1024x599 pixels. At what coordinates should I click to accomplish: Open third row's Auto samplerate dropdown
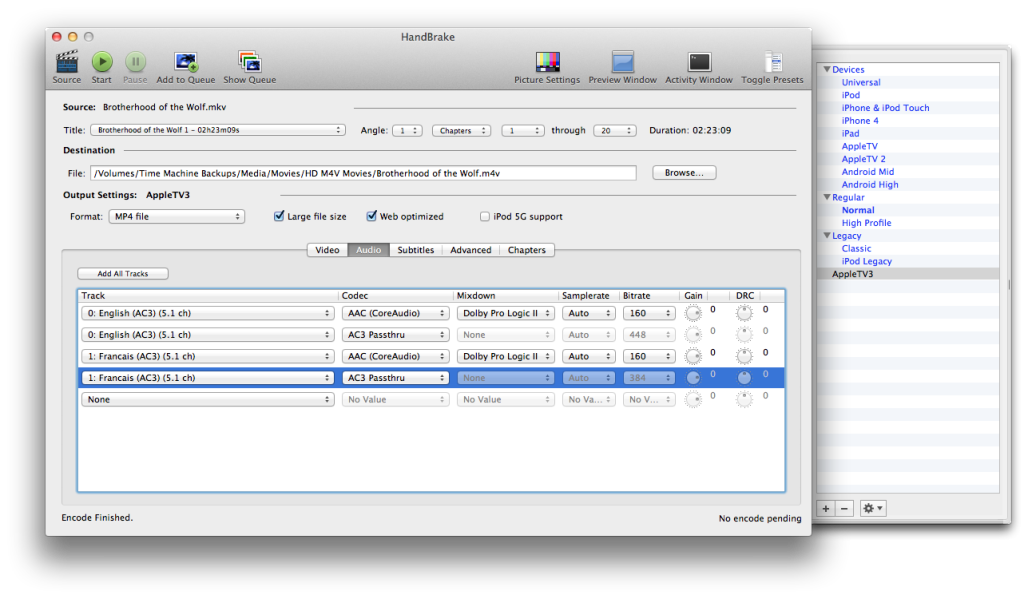(x=588, y=357)
